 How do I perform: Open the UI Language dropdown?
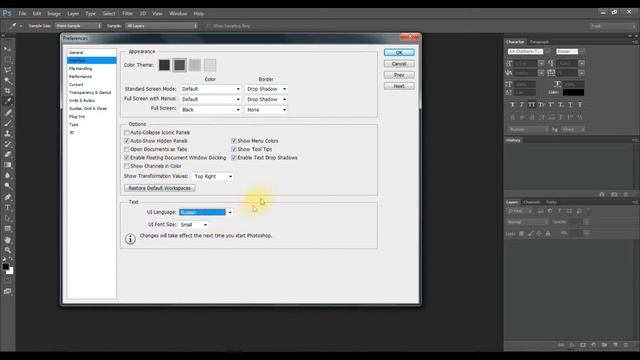click(206, 212)
